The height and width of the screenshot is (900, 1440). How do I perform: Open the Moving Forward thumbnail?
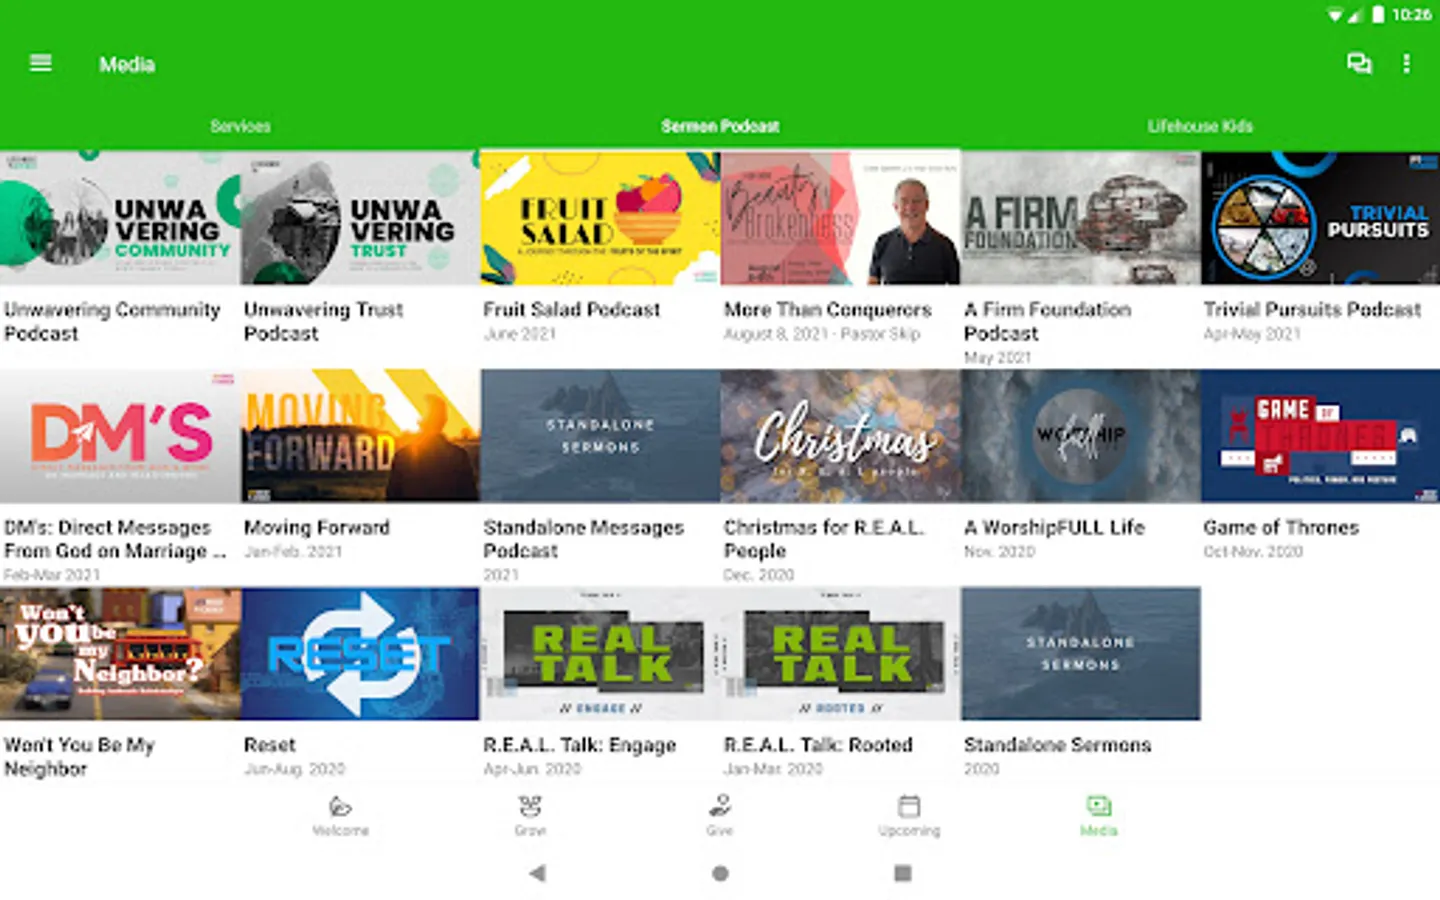point(360,436)
